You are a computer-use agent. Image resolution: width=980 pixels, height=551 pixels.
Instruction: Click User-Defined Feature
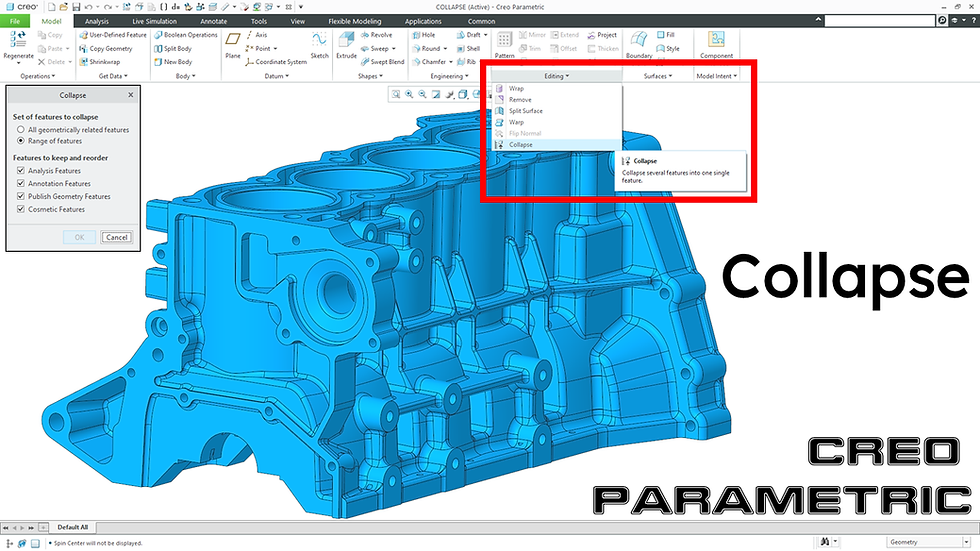click(112, 35)
